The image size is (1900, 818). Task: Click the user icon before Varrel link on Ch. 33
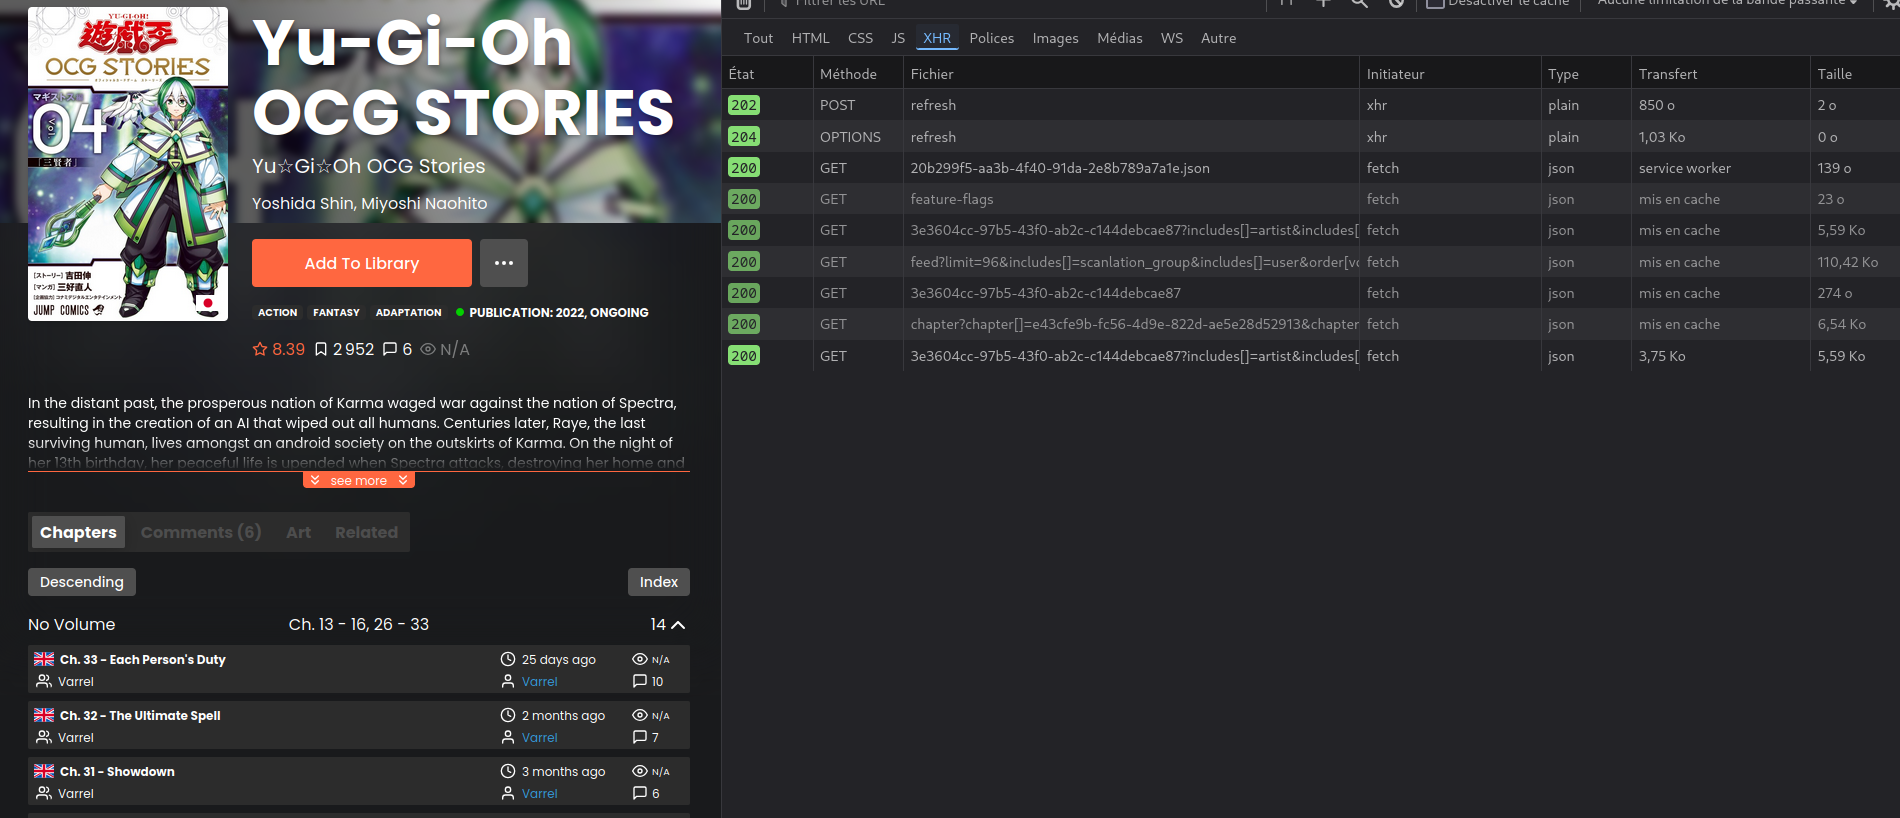pyautogui.click(x=508, y=681)
